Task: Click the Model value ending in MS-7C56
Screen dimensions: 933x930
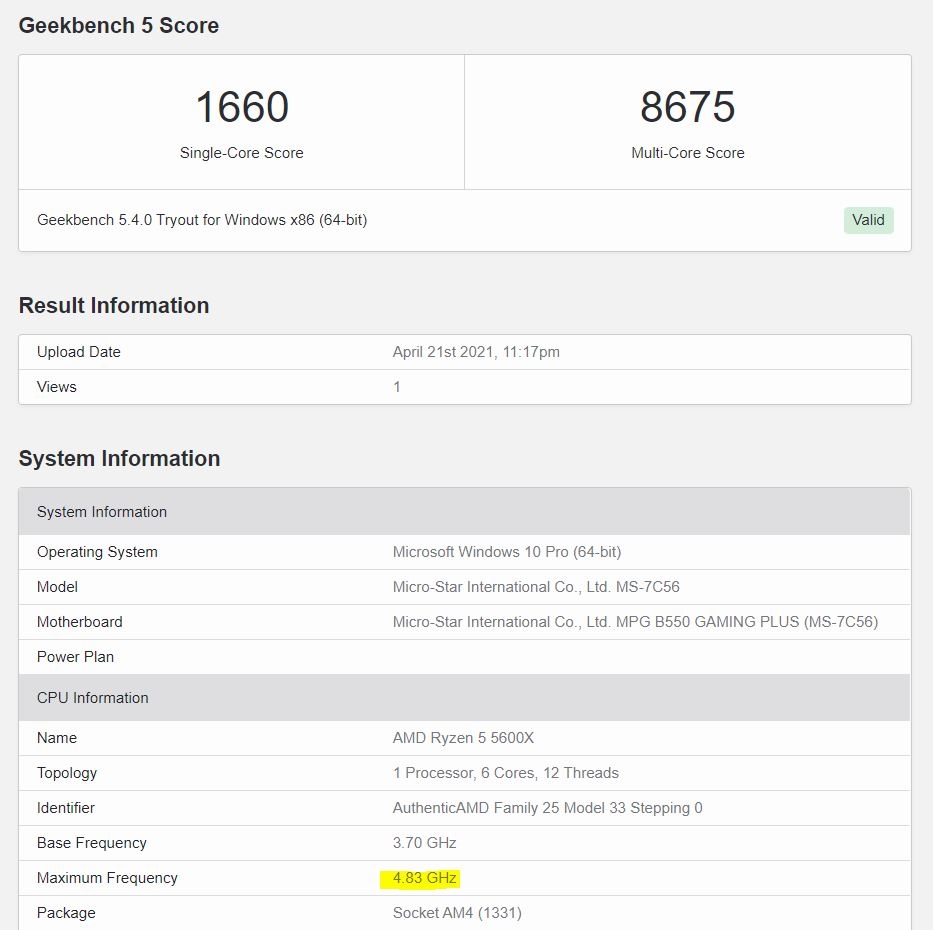Action: tap(536, 587)
